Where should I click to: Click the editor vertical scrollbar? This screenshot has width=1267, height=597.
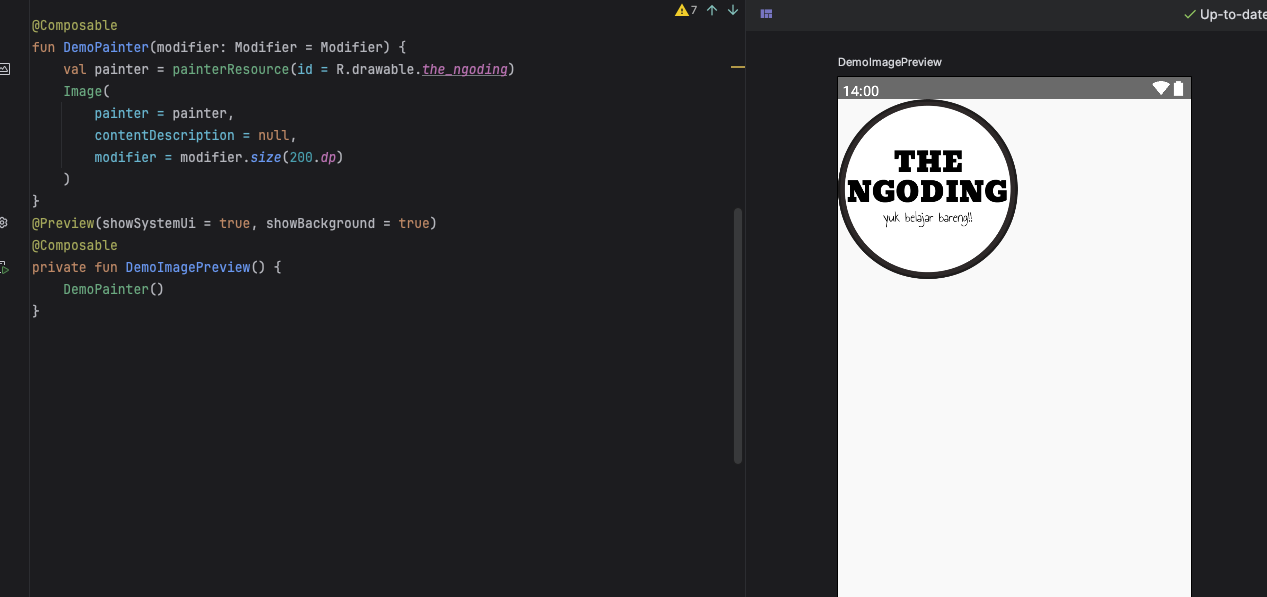point(738,335)
